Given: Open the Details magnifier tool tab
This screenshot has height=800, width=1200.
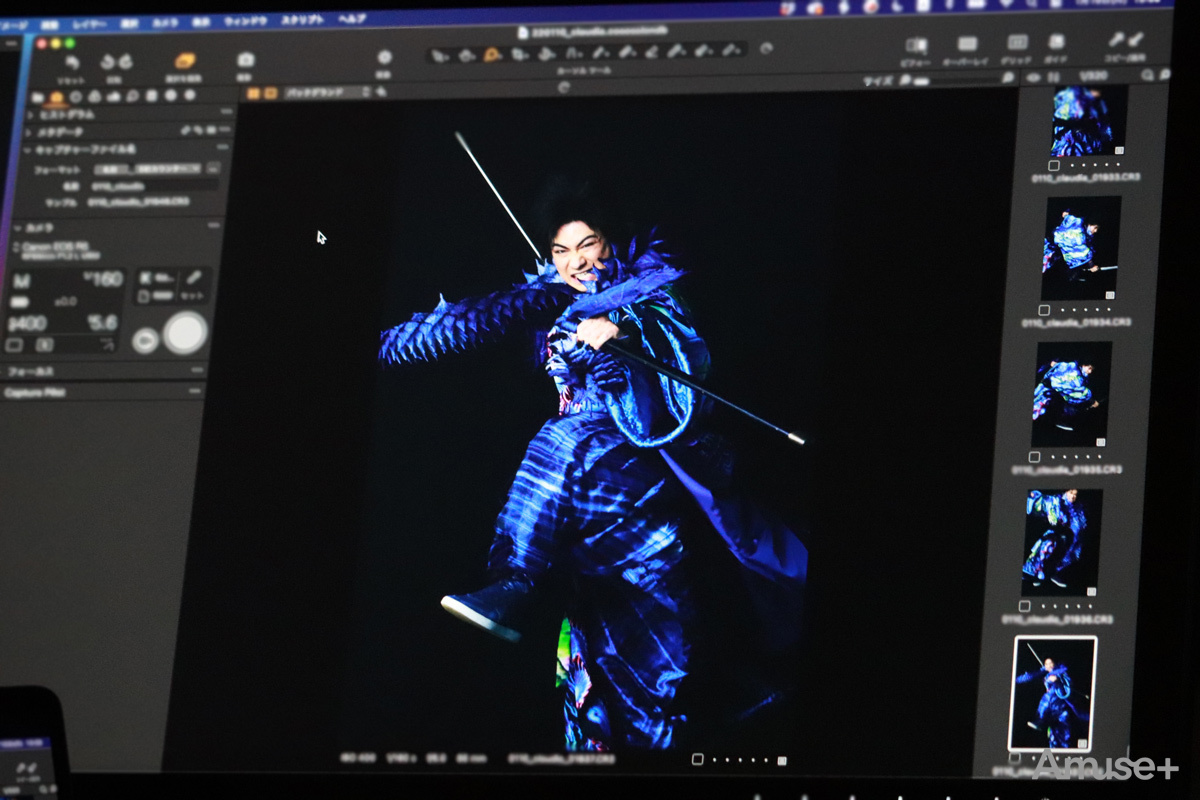Looking at the screenshot, I should [132, 96].
